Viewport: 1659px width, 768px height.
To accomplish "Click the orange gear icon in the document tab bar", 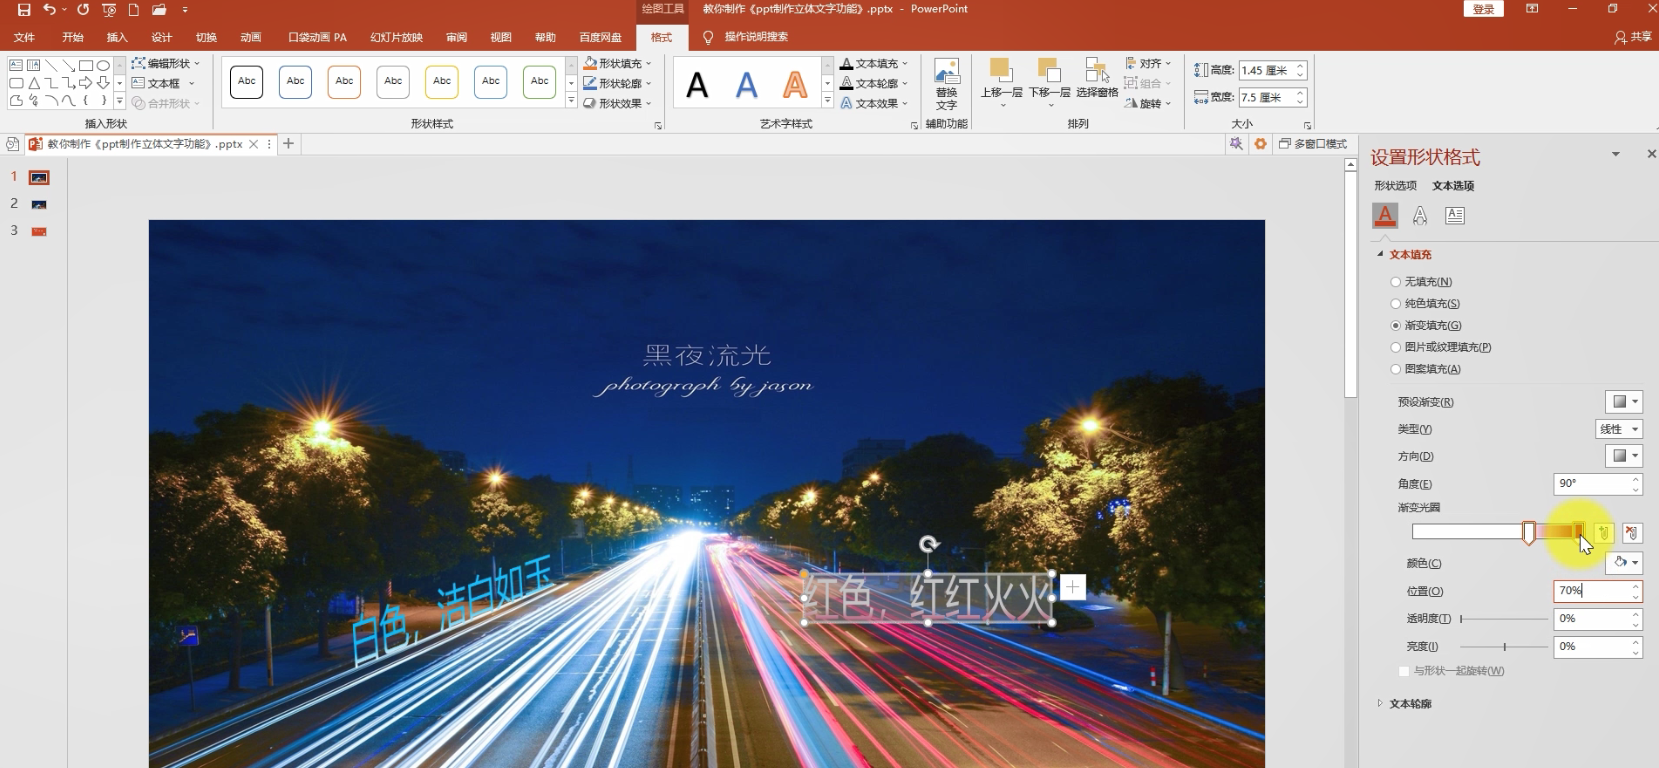I will click(x=1260, y=144).
